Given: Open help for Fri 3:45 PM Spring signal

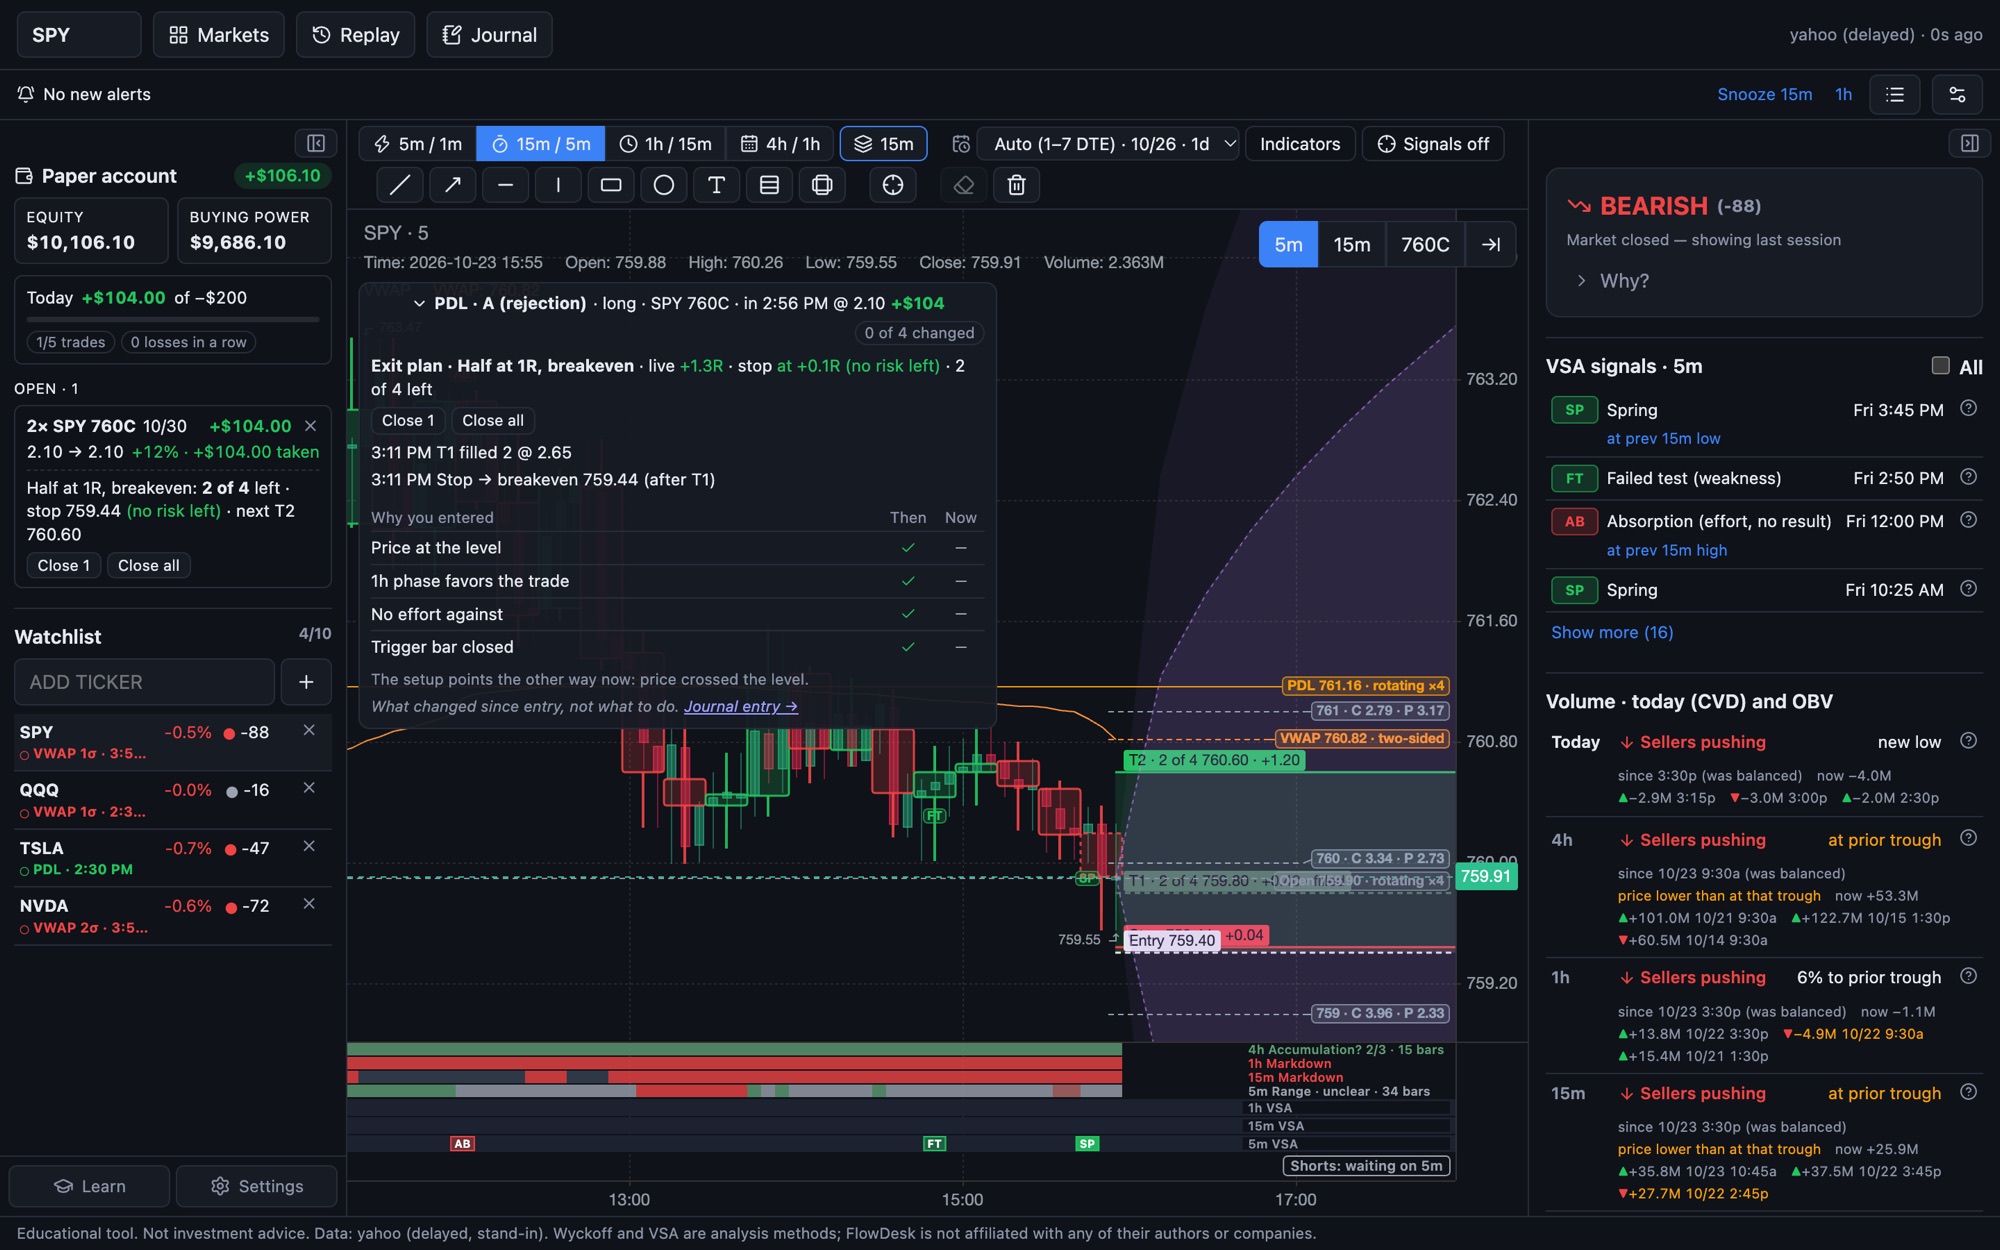Looking at the screenshot, I should pyautogui.click(x=1968, y=408).
